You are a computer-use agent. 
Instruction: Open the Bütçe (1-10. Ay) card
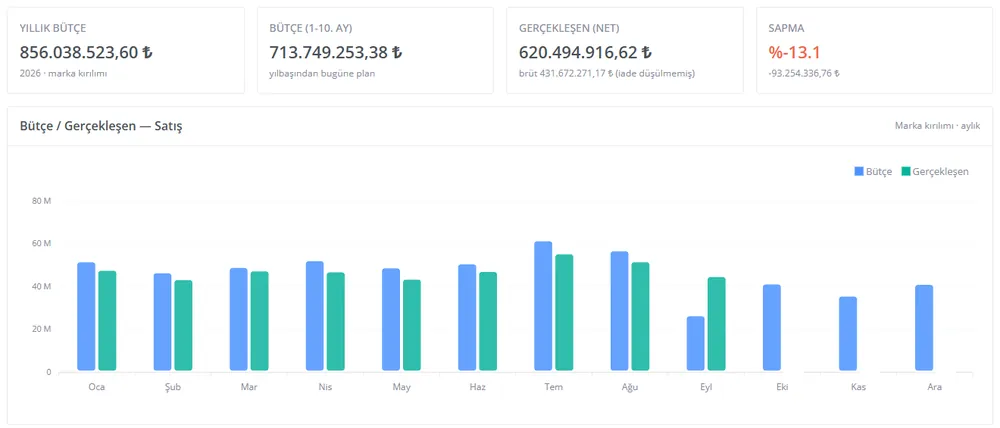pos(375,50)
